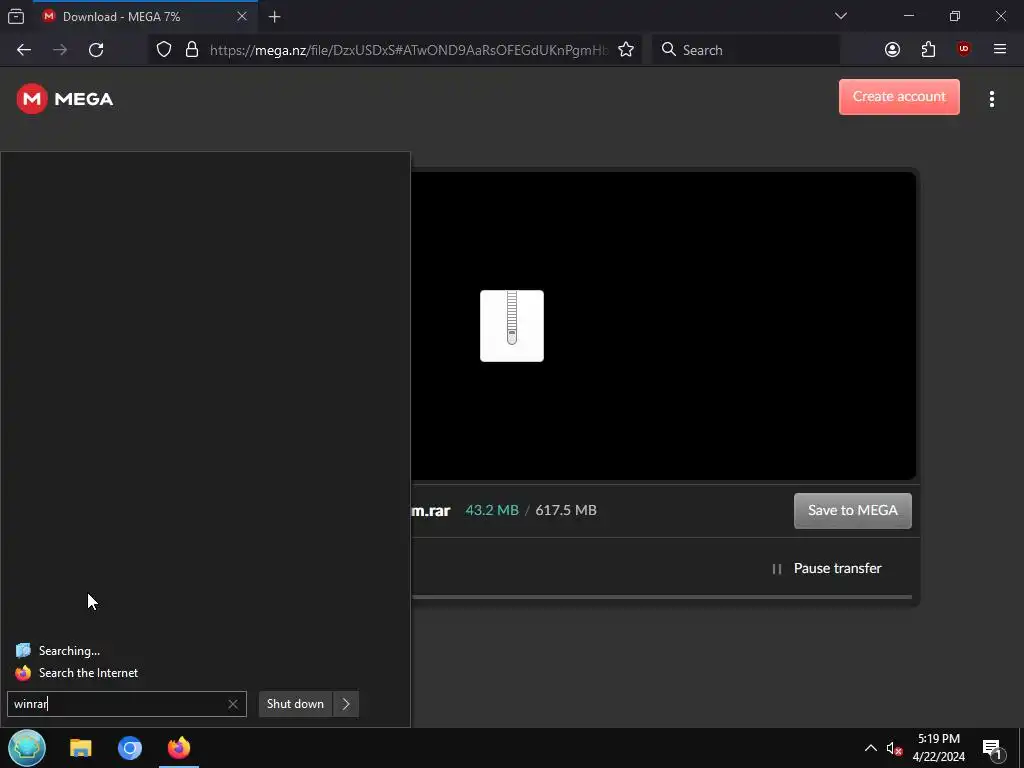Viewport: 1024px width, 768px height.
Task: Open File Explorer from the taskbar
Action: click(x=81, y=748)
